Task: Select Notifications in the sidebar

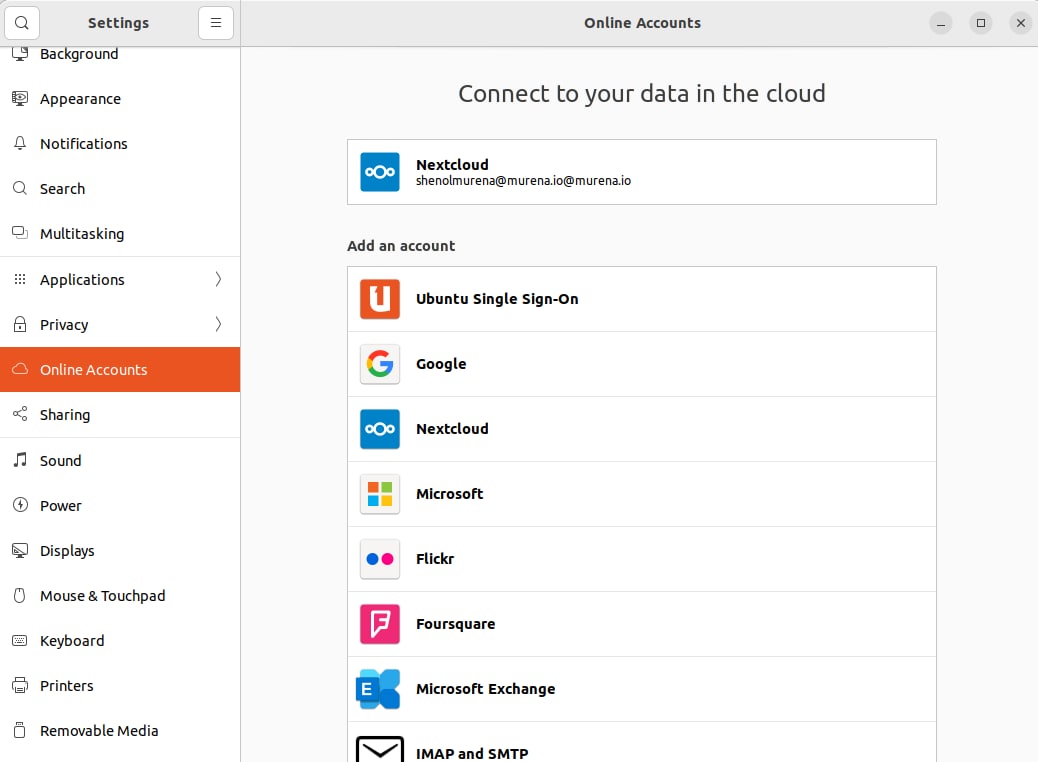Action: click(x=83, y=144)
